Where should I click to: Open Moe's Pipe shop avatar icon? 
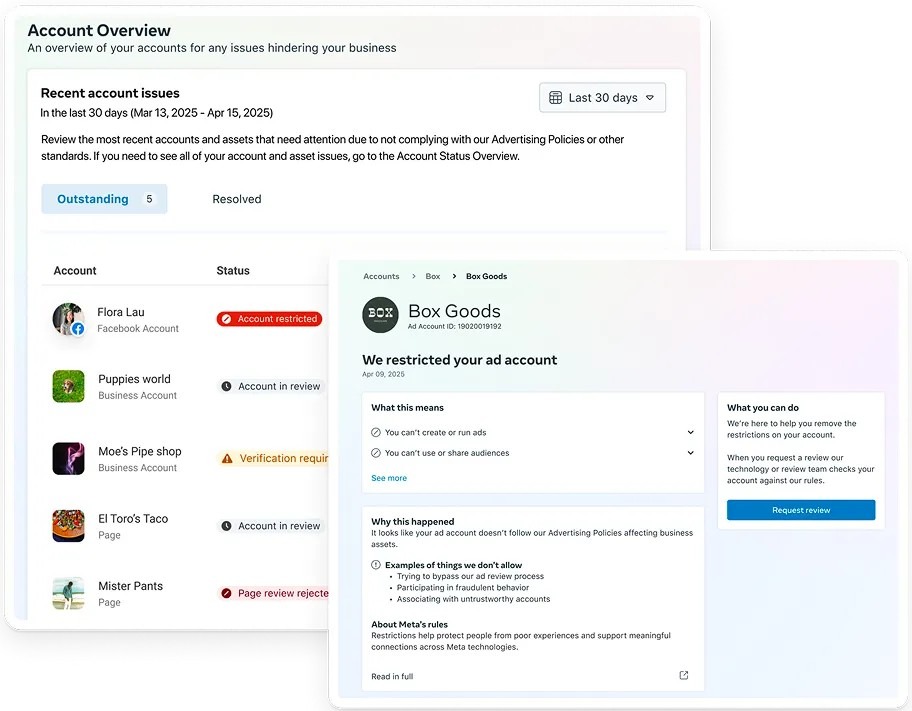click(68, 458)
